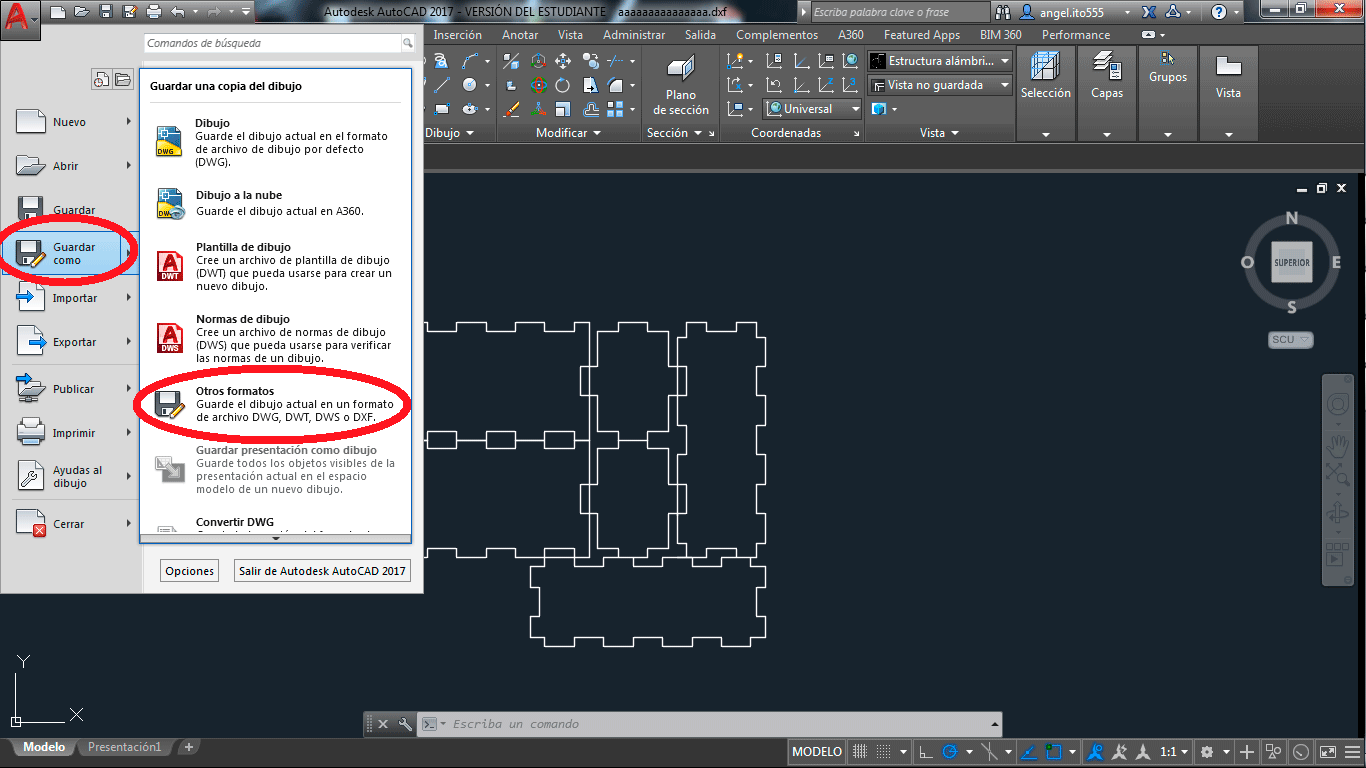Image resolution: width=1366 pixels, height=768 pixels.
Task: Open the SCU dropdown under ViewCube
Action: (x=1290, y=339)
